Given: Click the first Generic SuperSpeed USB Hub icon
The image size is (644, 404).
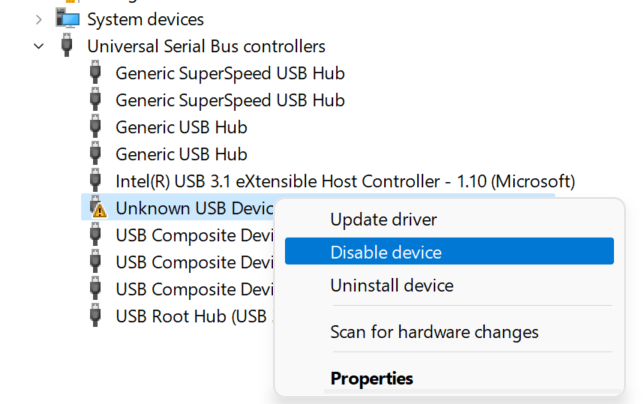Looking at the screenshot, I should click(95, 72).
